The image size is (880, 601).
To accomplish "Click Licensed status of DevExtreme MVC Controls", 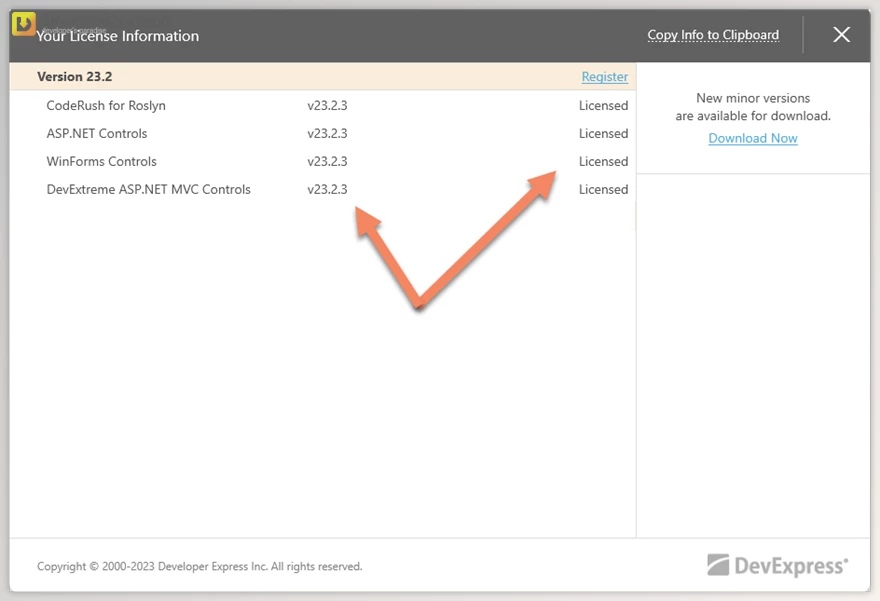I will [x=603, y=190].
